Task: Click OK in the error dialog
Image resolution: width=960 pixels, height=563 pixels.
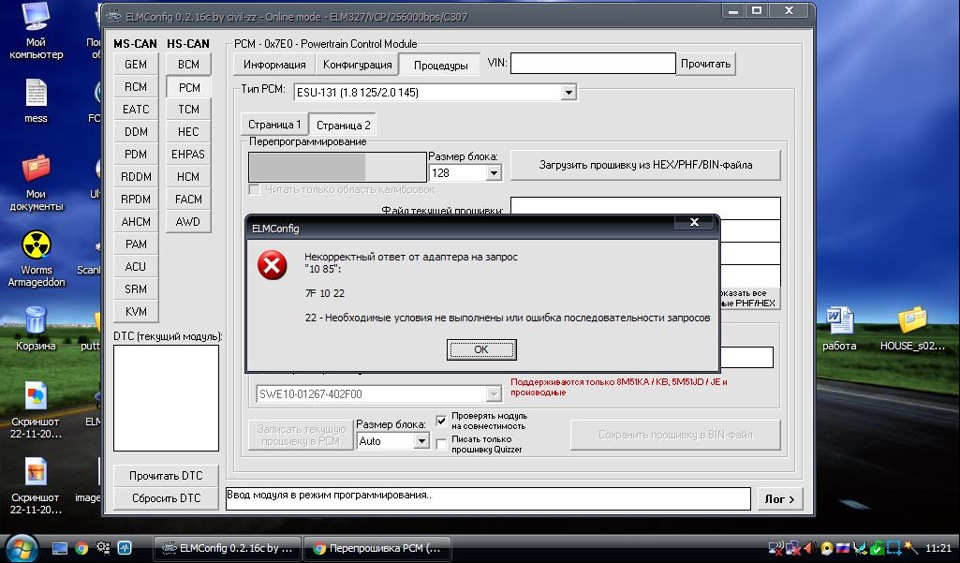Action: tap(481, 349)
